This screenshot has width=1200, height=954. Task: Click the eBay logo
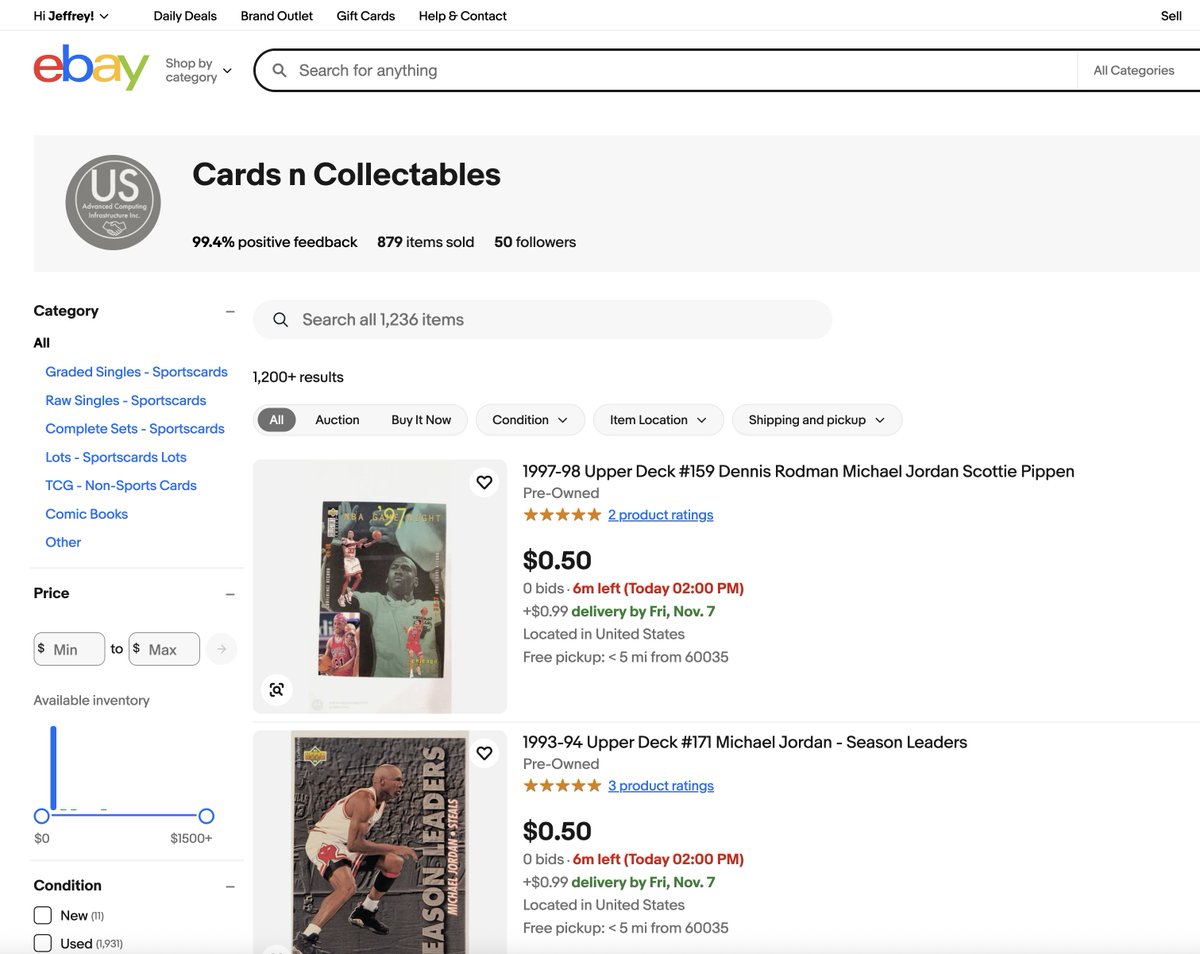click(91, 68)
